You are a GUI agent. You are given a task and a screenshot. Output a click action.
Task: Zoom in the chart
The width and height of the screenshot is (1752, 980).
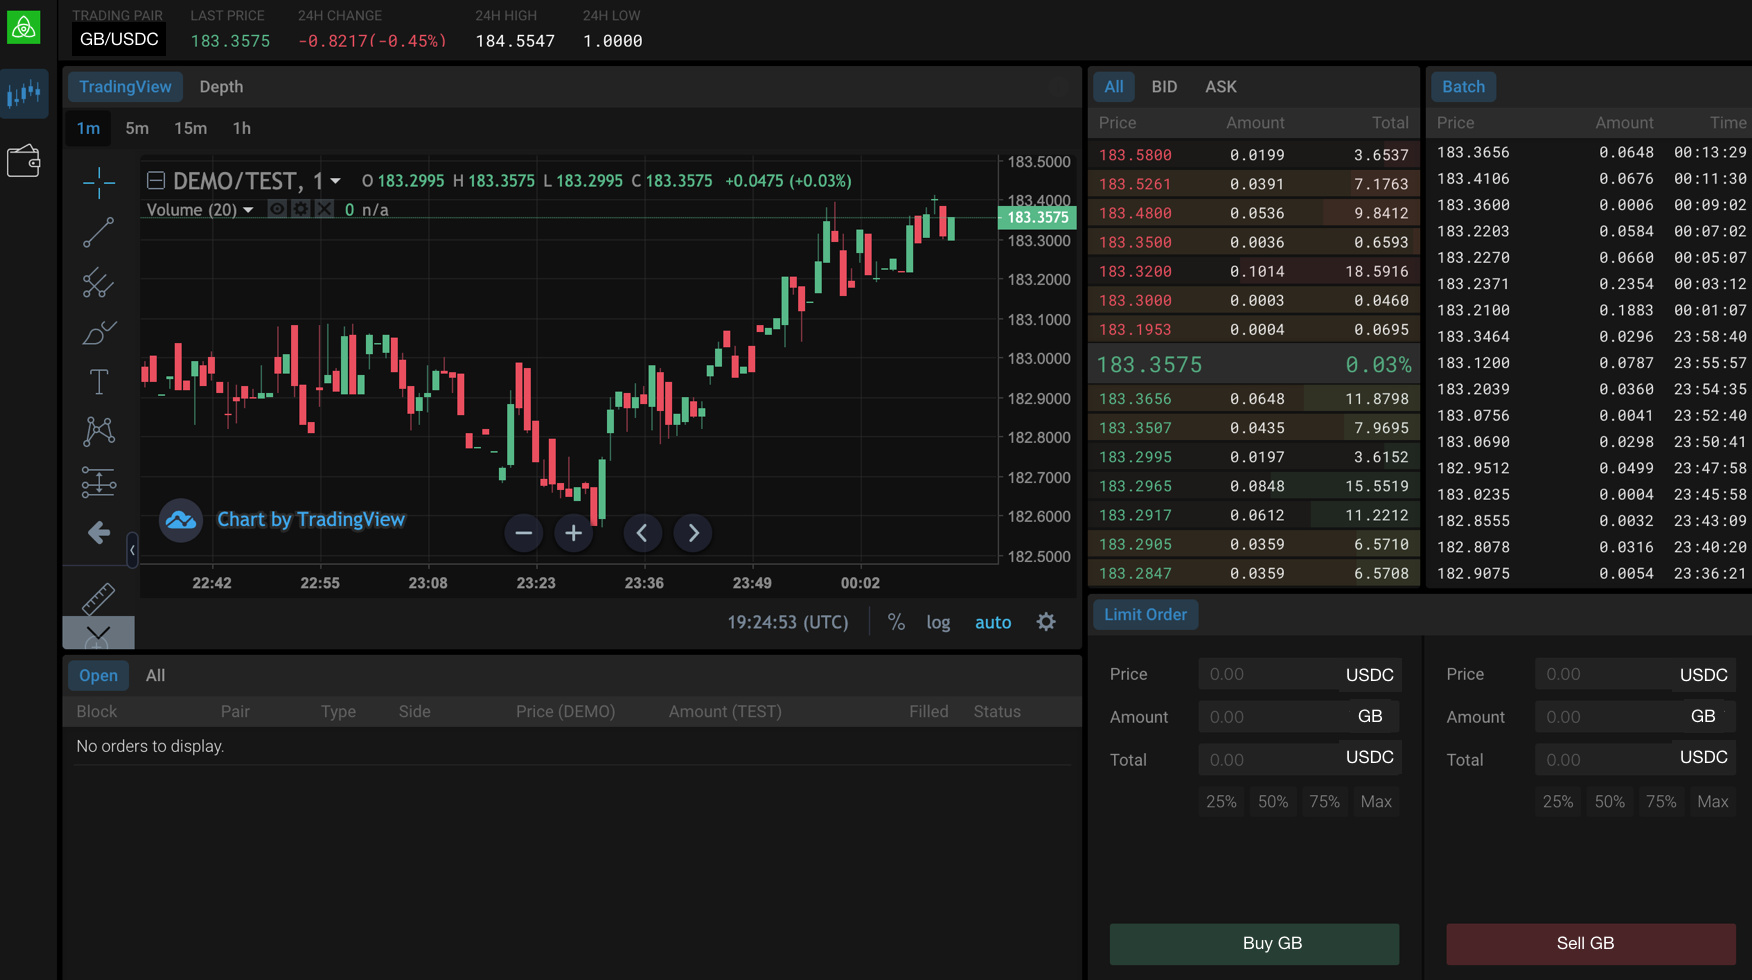(573, 533)
